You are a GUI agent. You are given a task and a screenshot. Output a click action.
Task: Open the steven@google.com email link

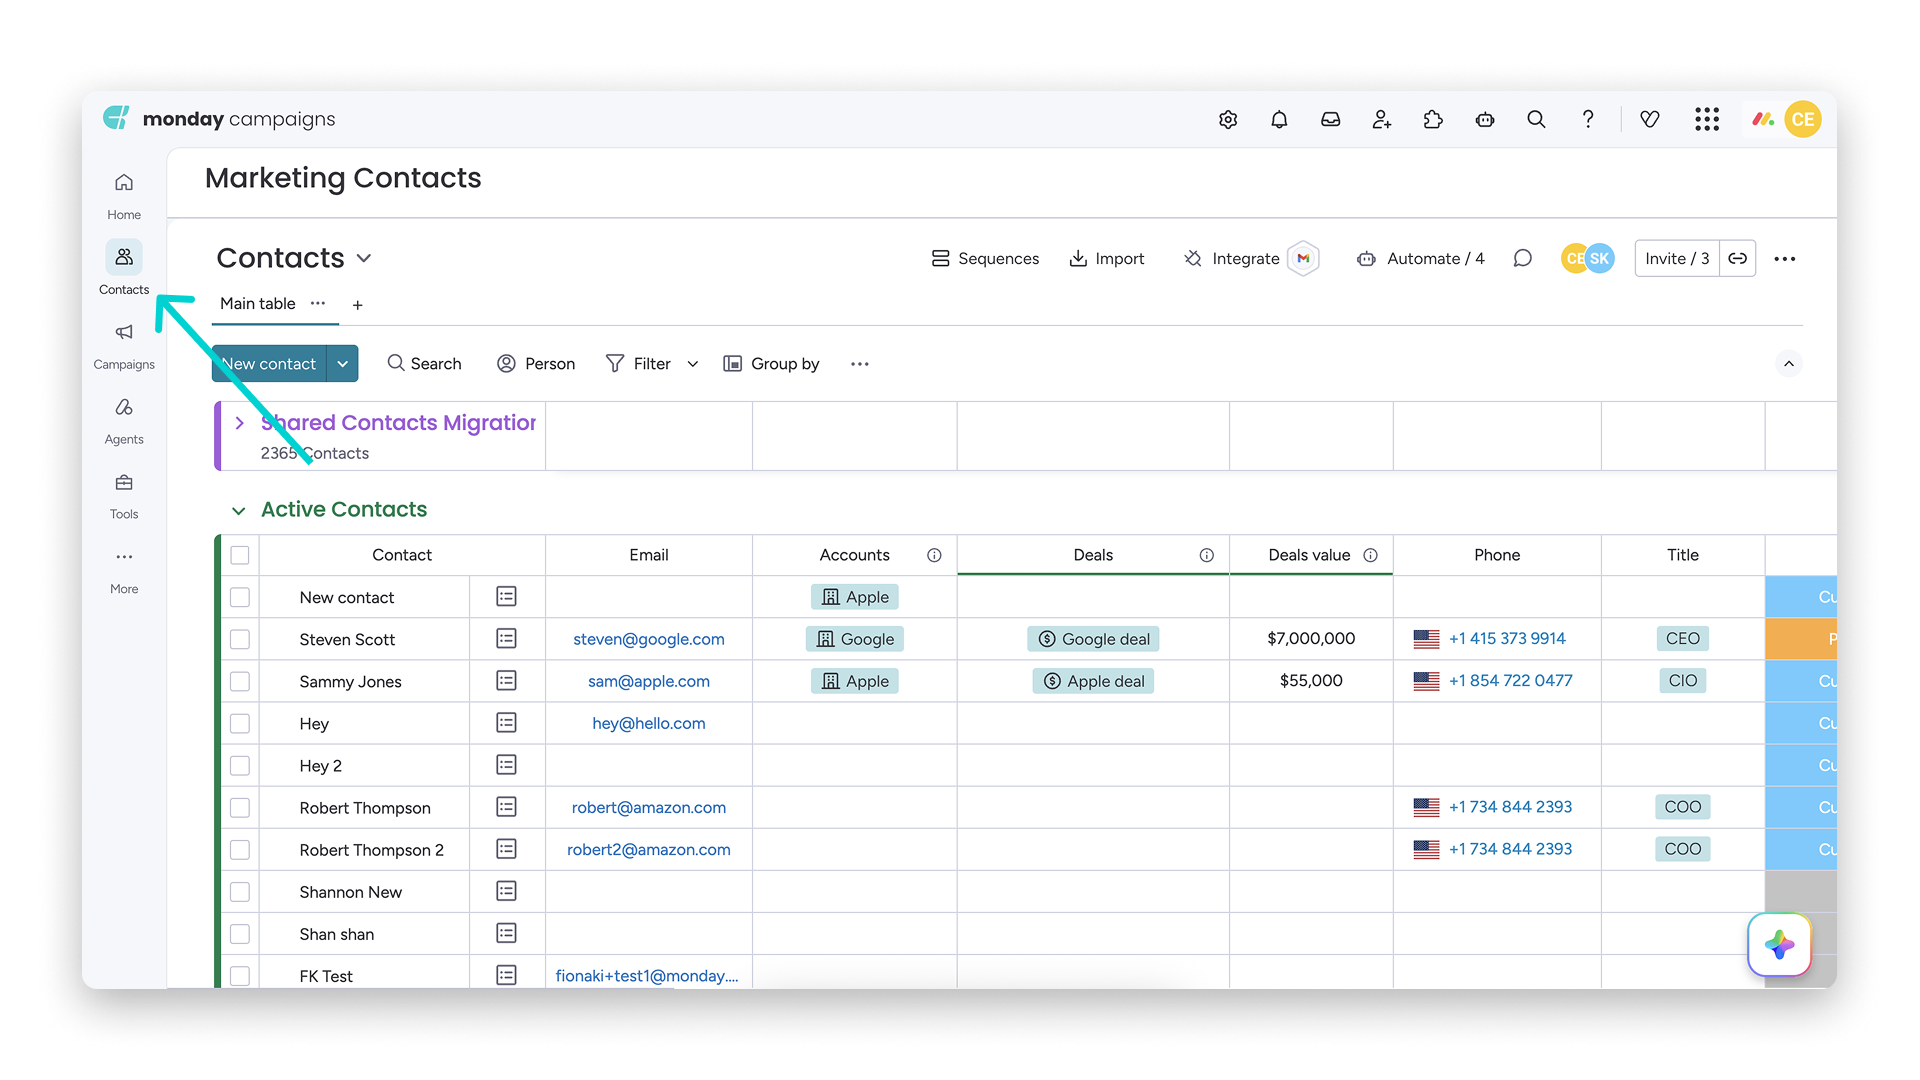point(649,639)
